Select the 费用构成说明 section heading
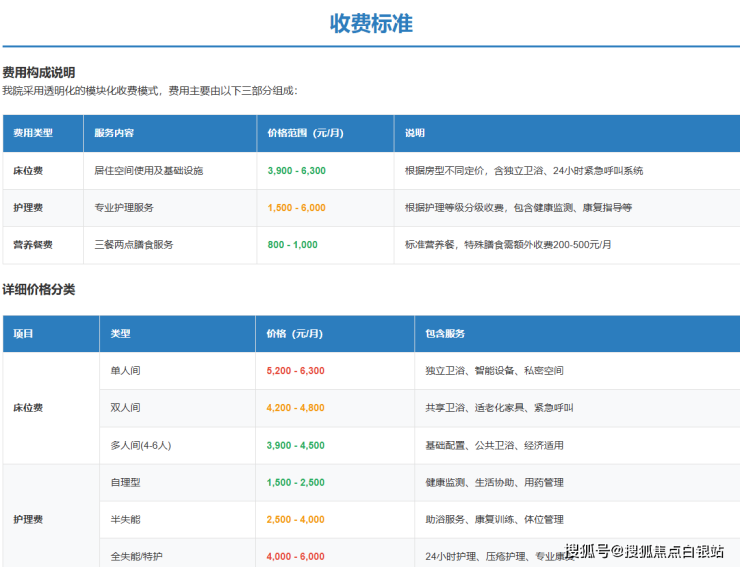This screenshot has width=740, height=567. pyautogui.click(x=39, y=73)
